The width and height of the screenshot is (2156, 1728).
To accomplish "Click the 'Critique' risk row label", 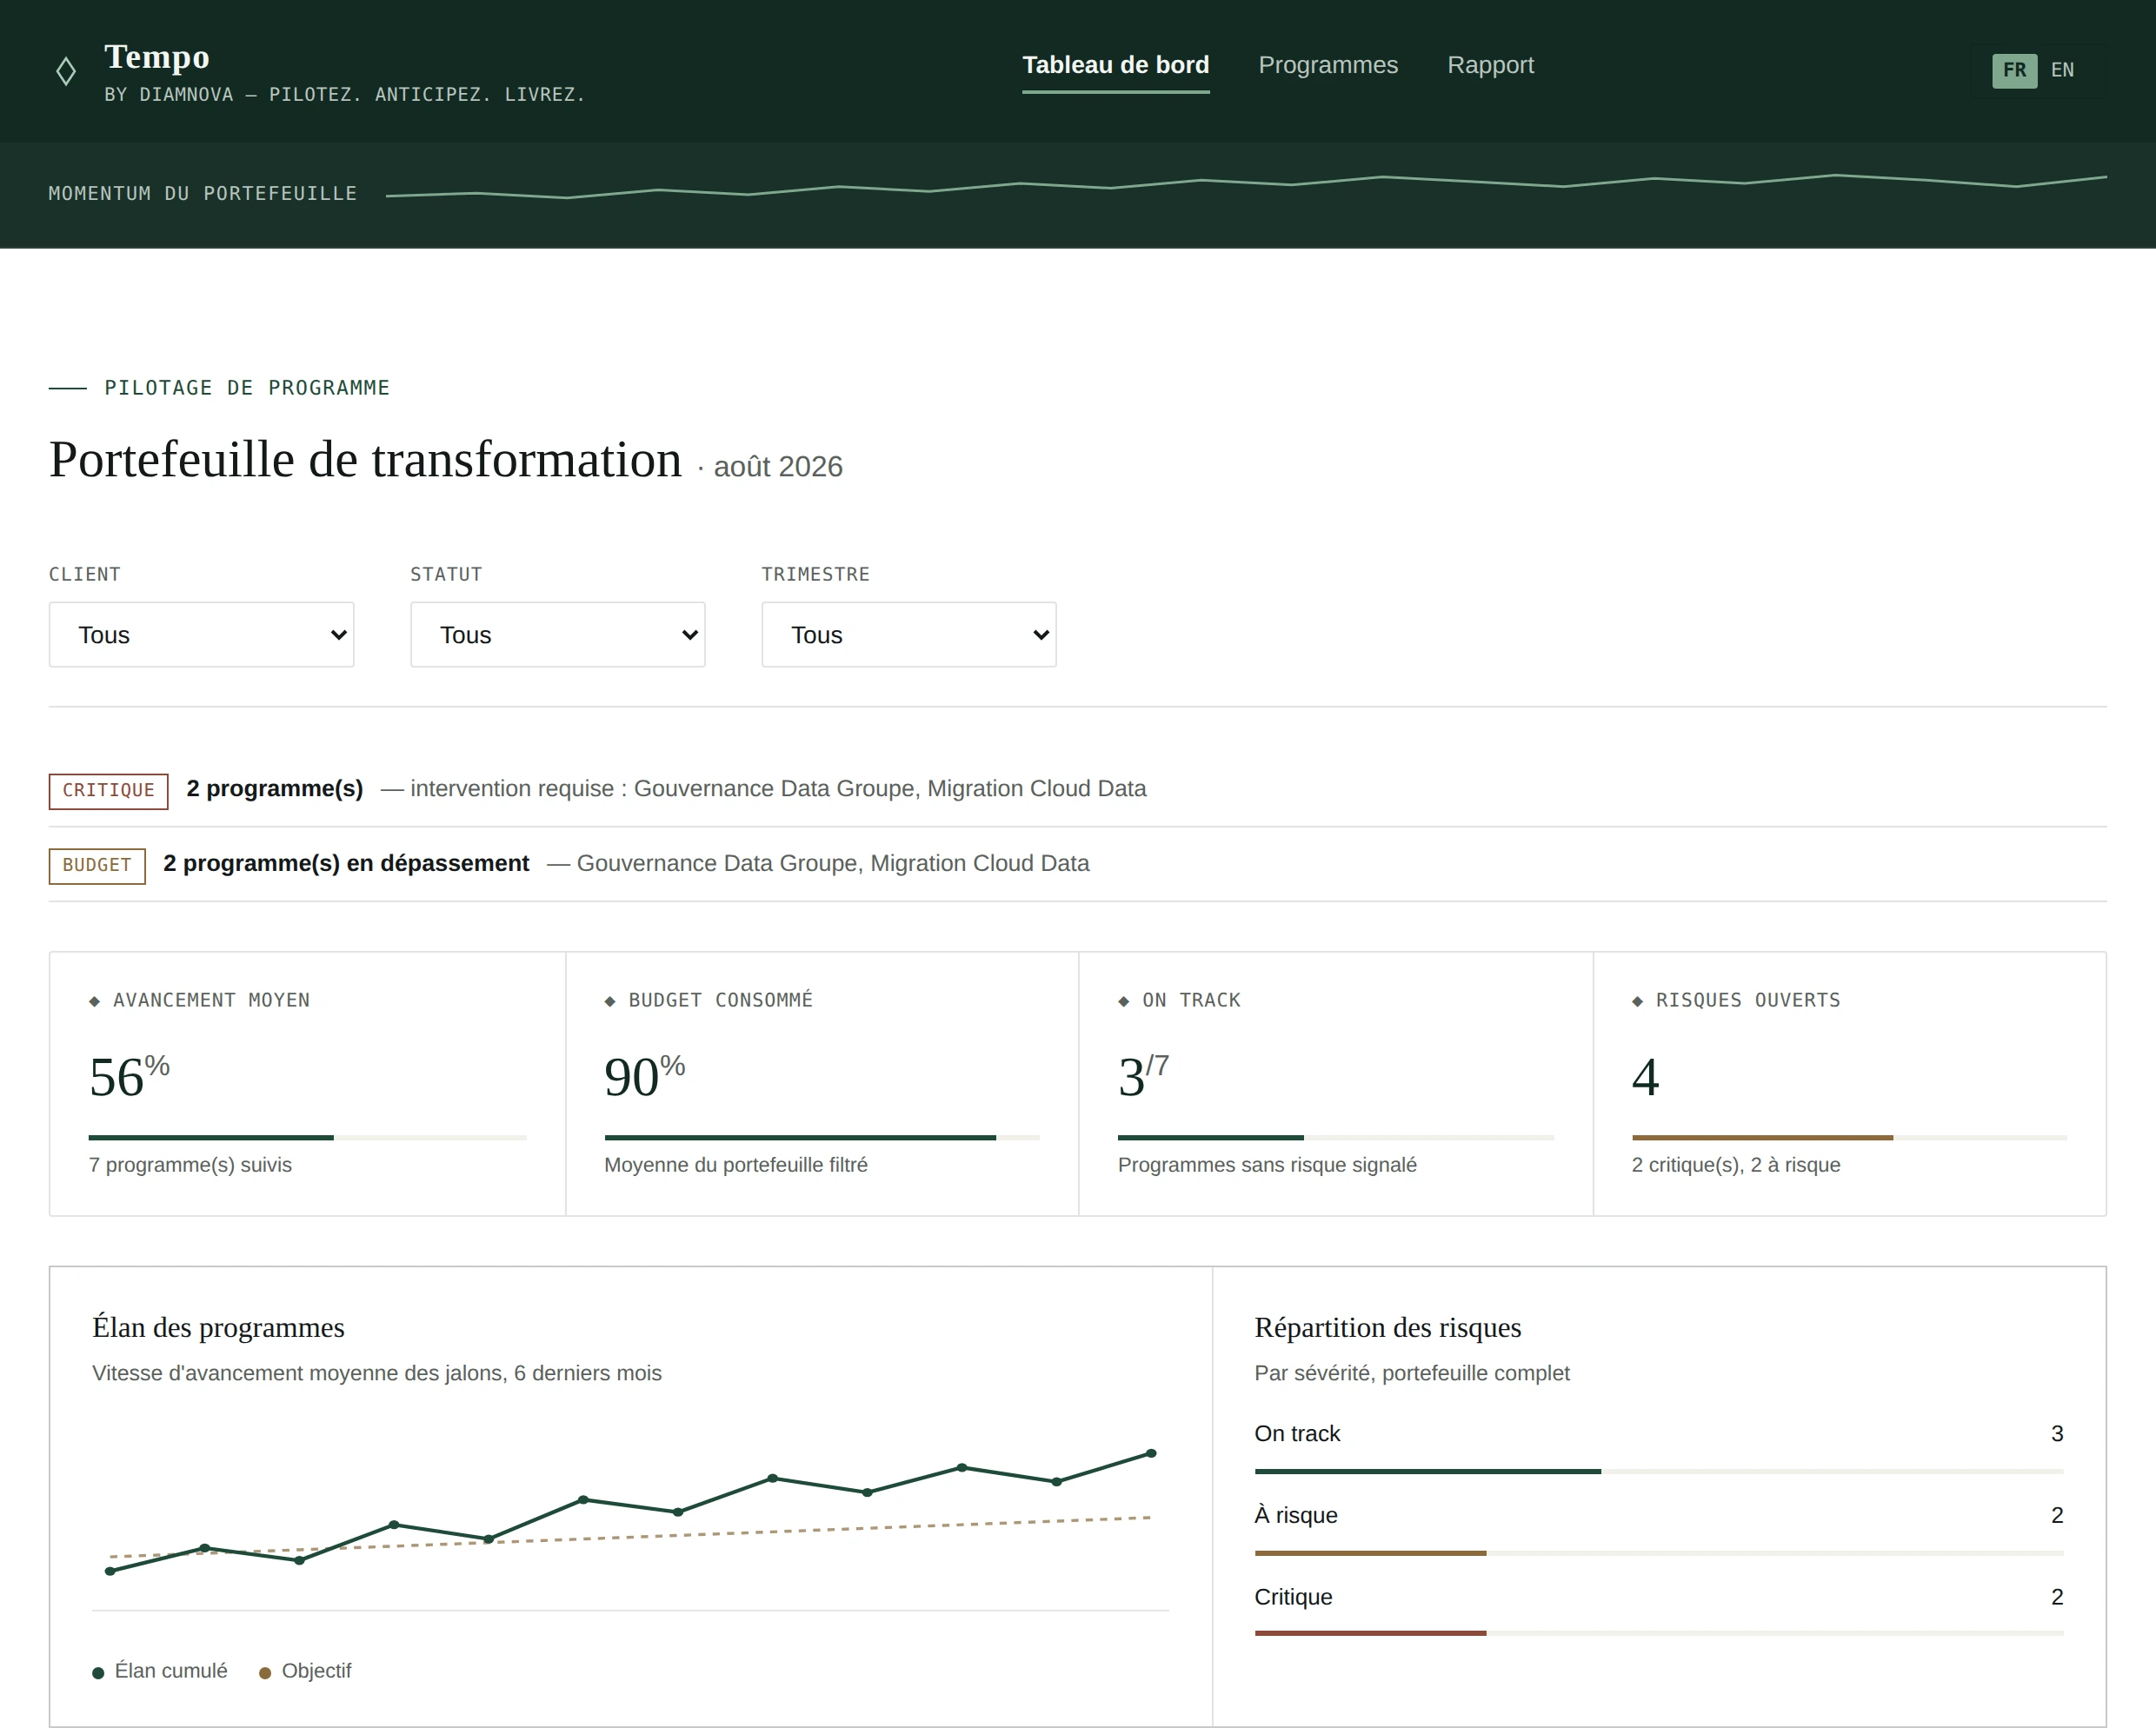I will pos(1293,1597).
